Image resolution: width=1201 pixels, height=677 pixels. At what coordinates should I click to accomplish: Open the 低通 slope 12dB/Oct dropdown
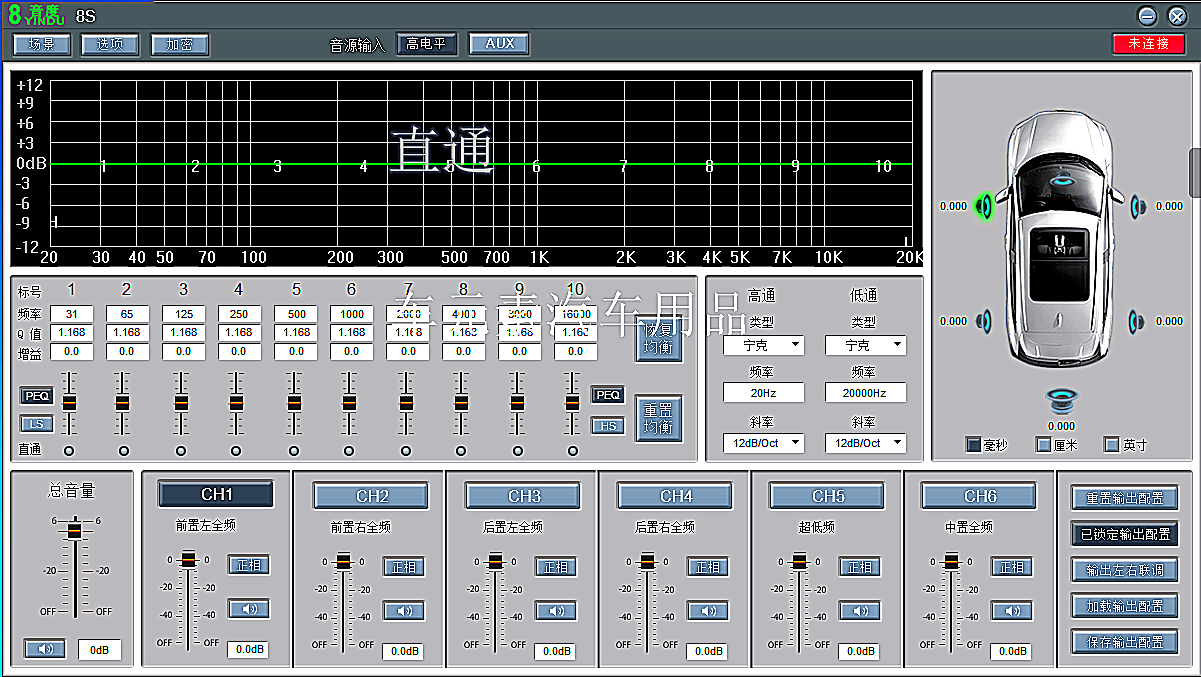click(865, 442)
